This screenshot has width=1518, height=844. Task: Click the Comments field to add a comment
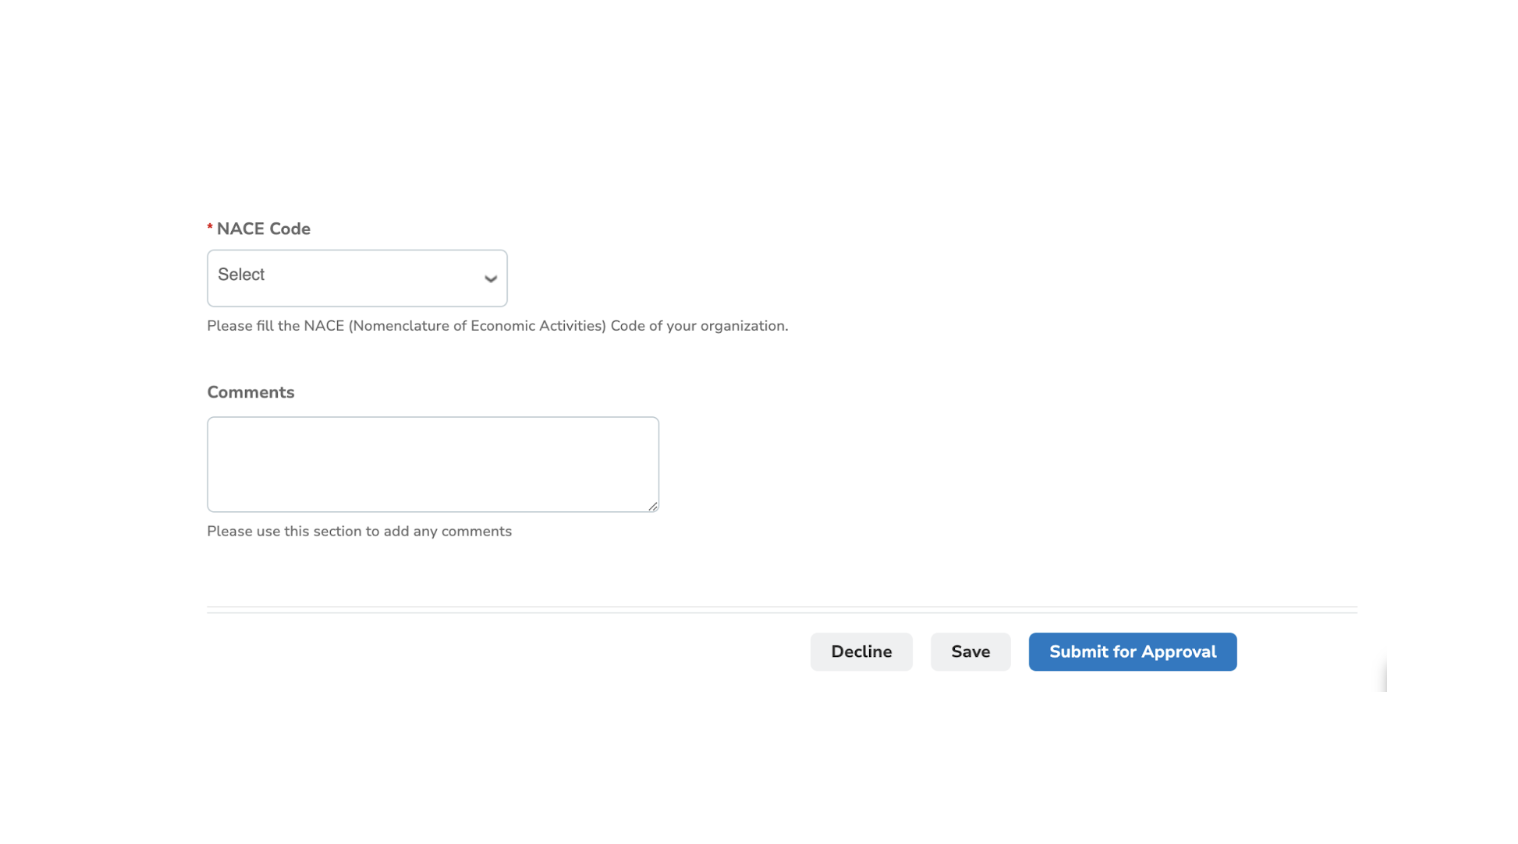(x=432, y=463)
